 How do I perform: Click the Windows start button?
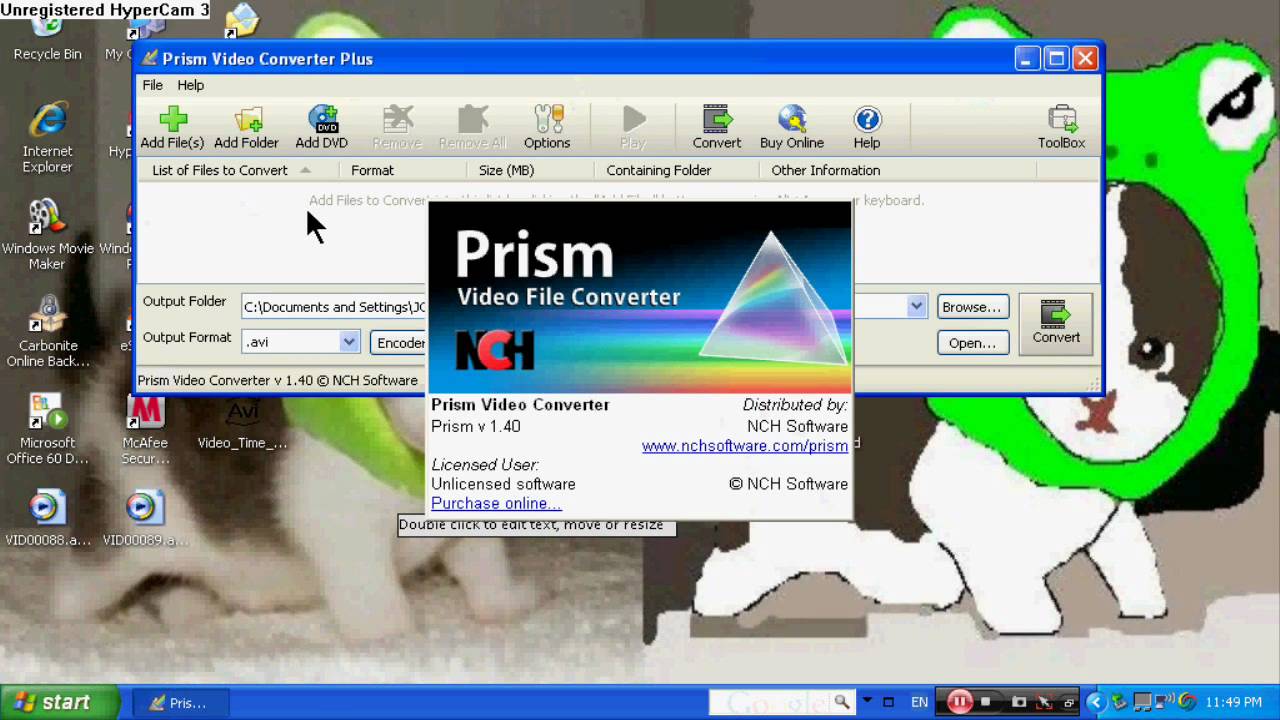tap(60, 703)
